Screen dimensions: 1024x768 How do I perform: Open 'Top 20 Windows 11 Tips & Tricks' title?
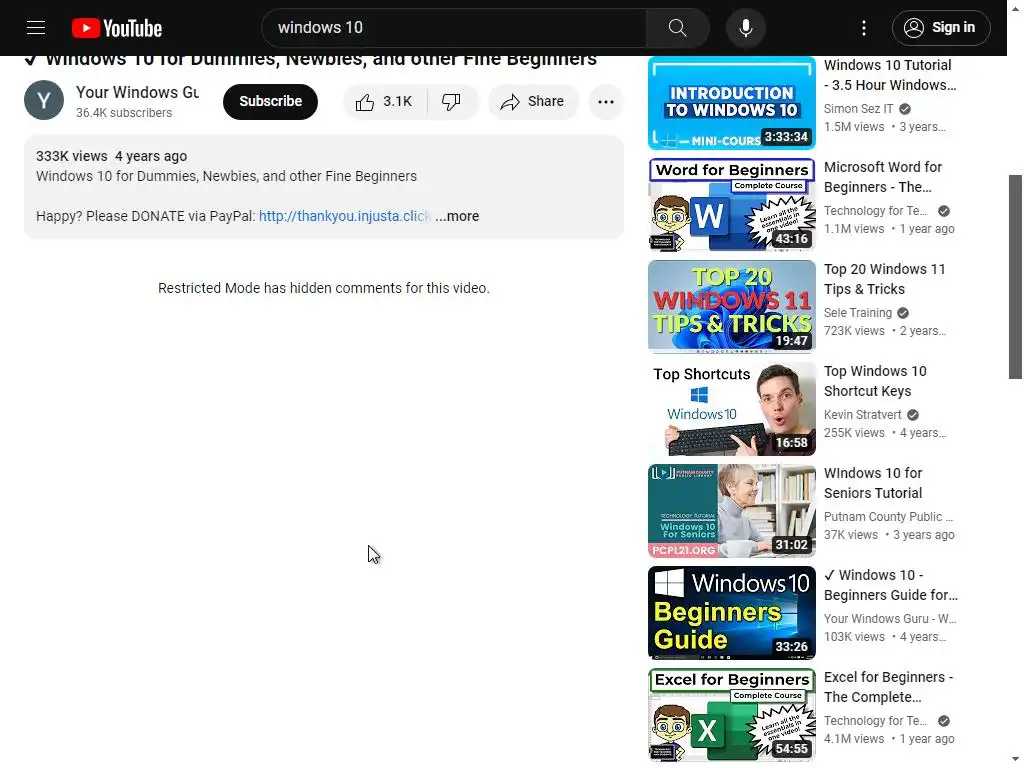click(x=884, y=279)
